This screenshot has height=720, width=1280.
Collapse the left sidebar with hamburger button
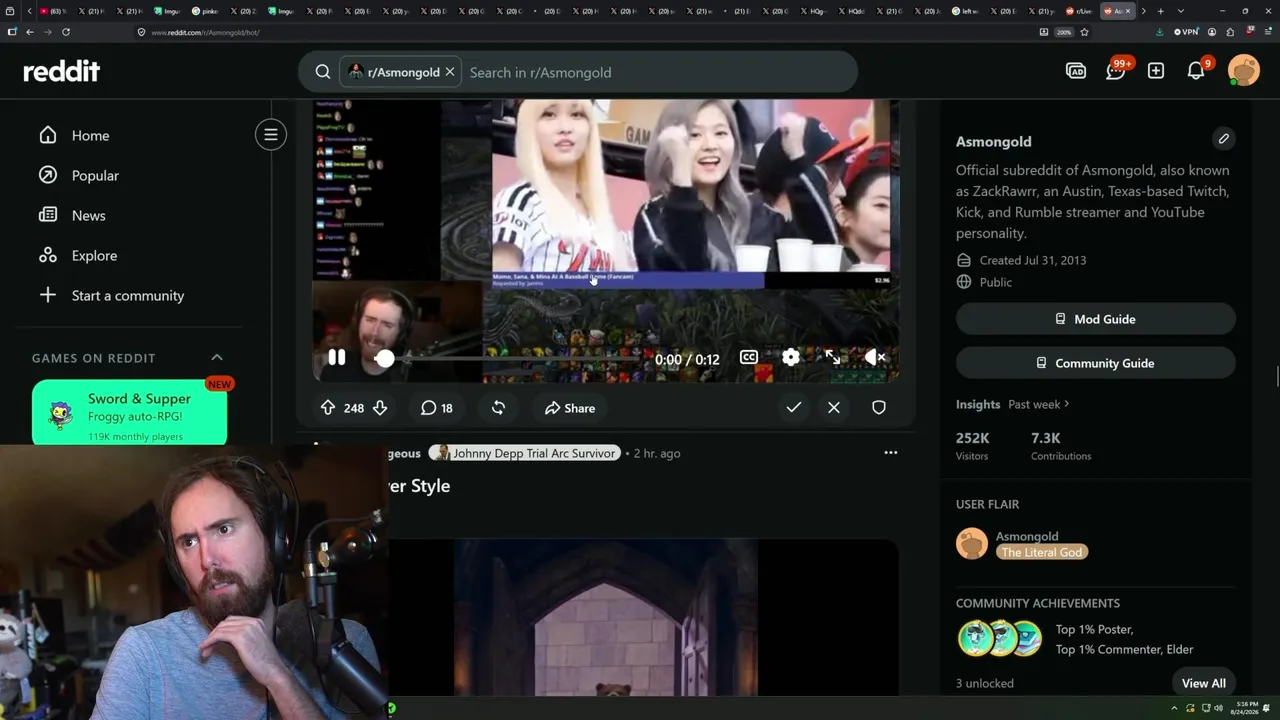271,134
